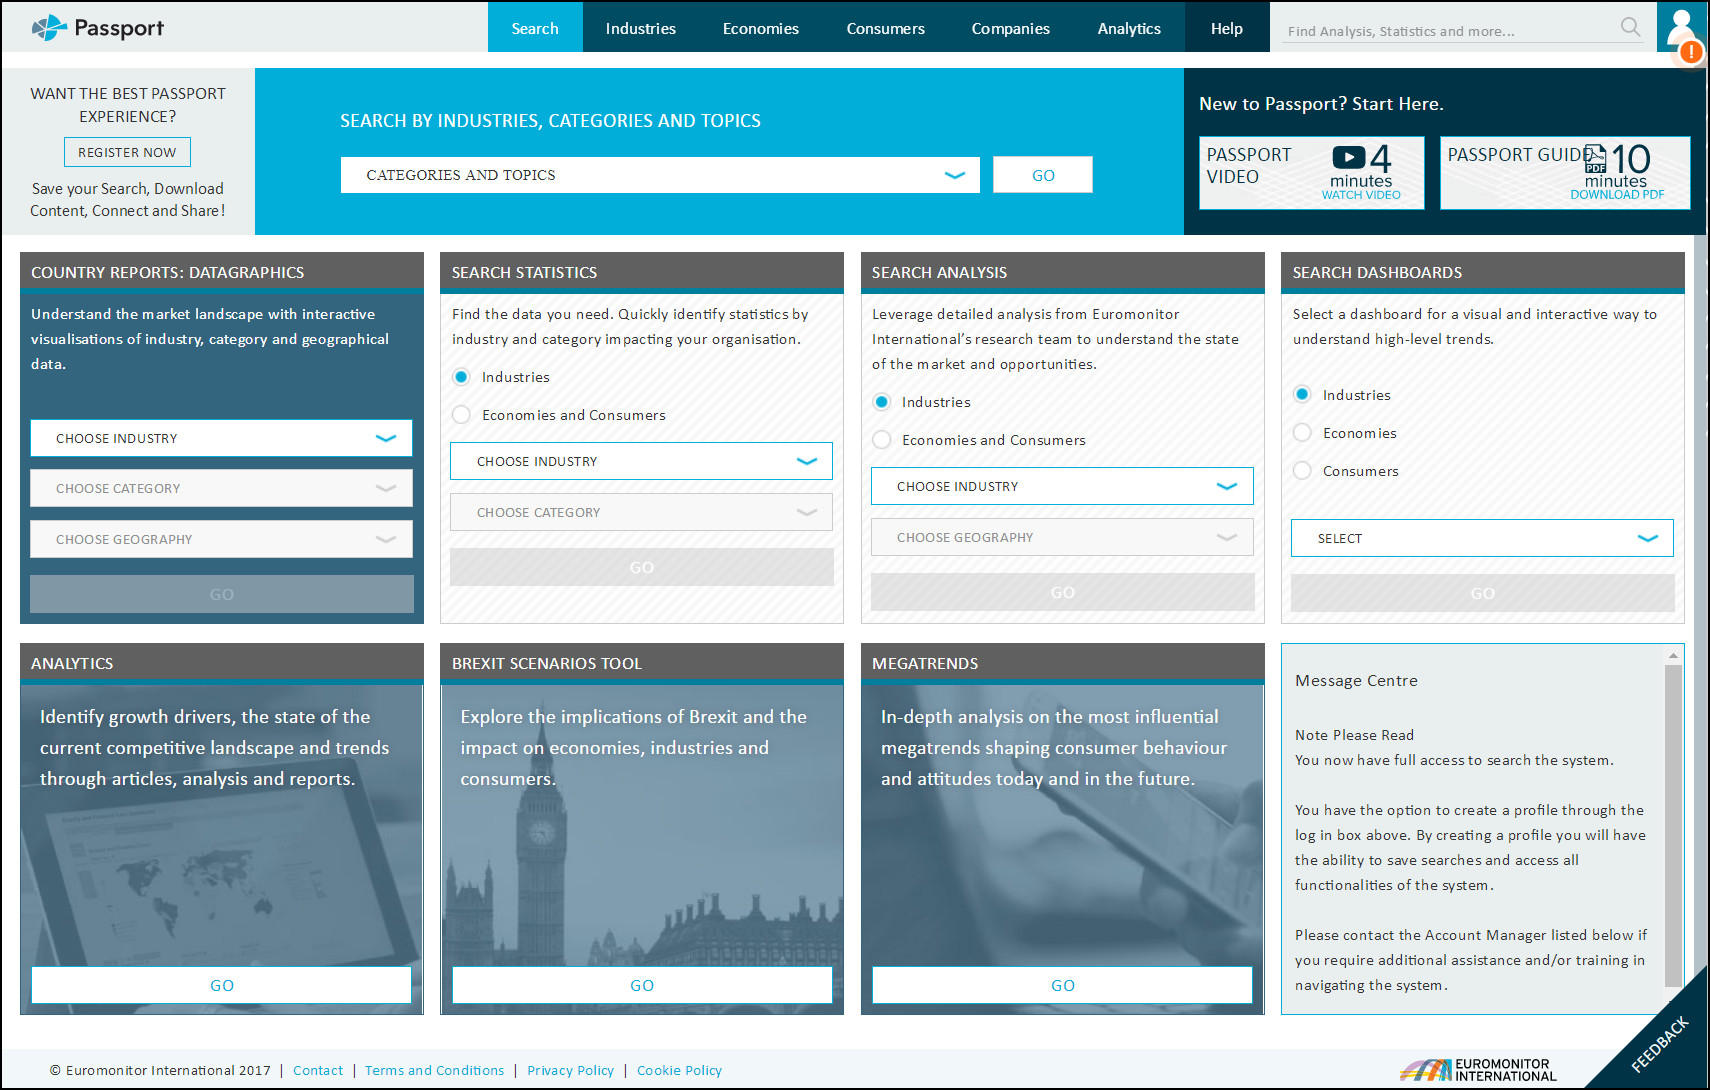Select Industries radio in Search Dashboards
This screenshot has height=1090, width=1710.
pos(1302,395)
